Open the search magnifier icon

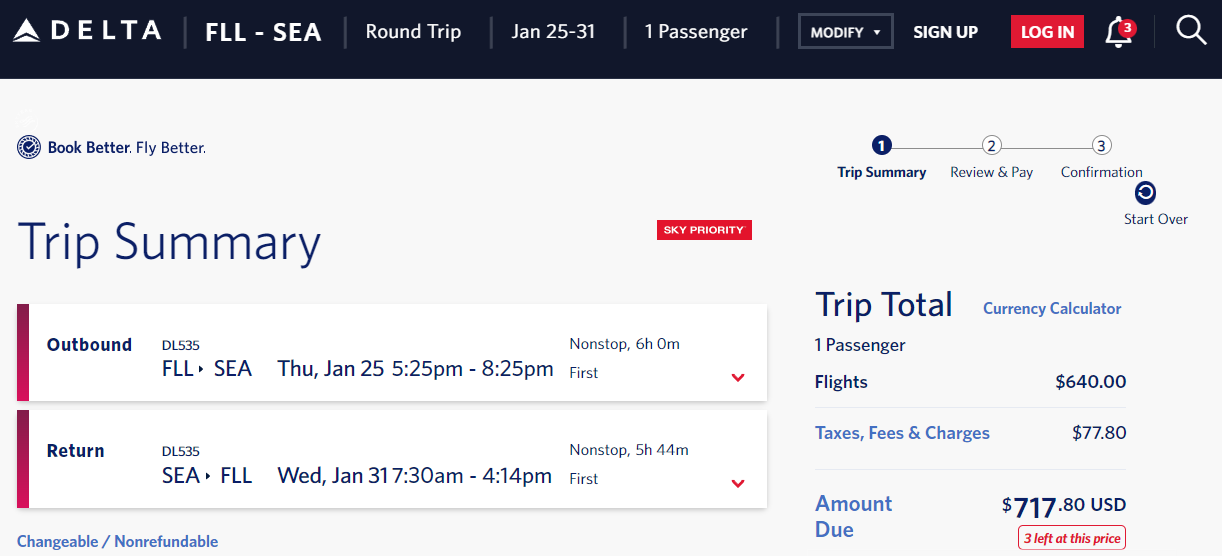tap(1191, 31)
